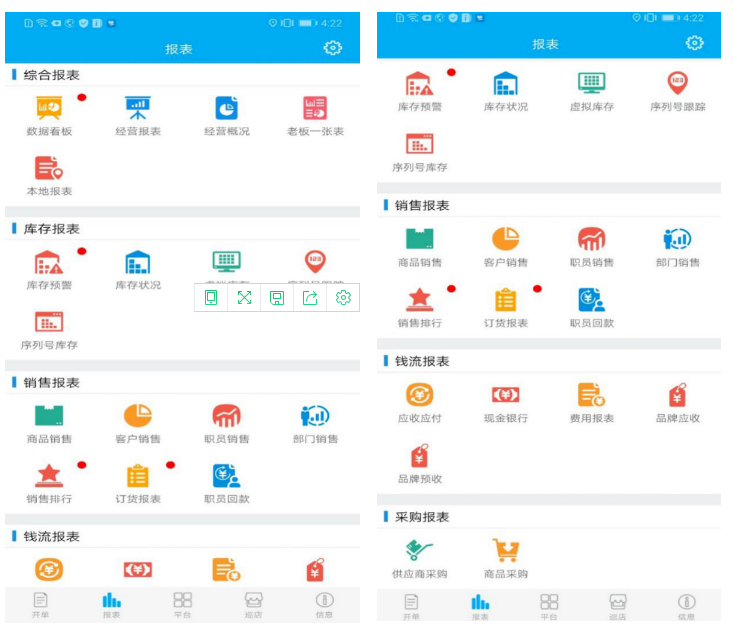
Task: Open the 供应商采购 report
Action: (419, 559)
